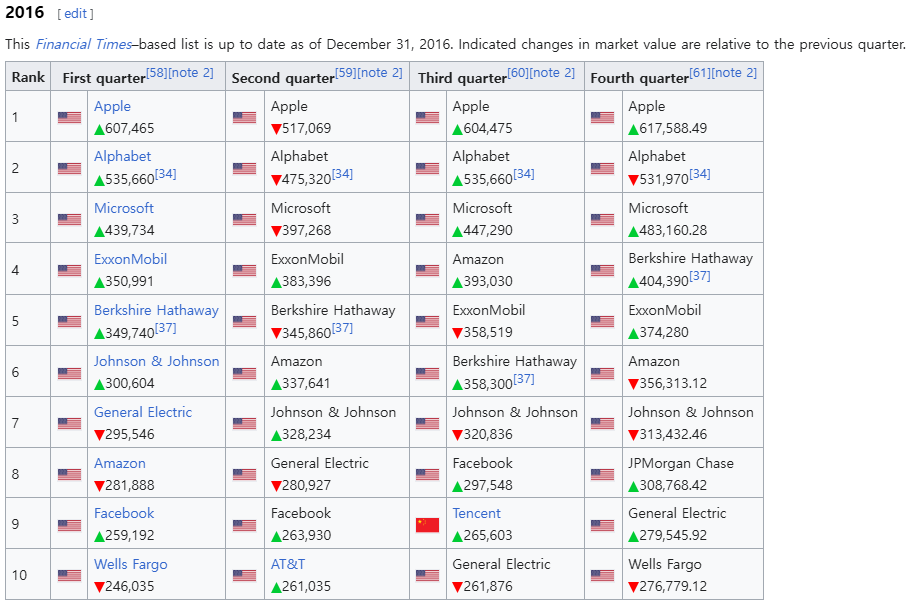The height and width of the screenshot is (605, 907).
Task: Open note 2 in Fourth quarter header
Action: pos(734,73)
